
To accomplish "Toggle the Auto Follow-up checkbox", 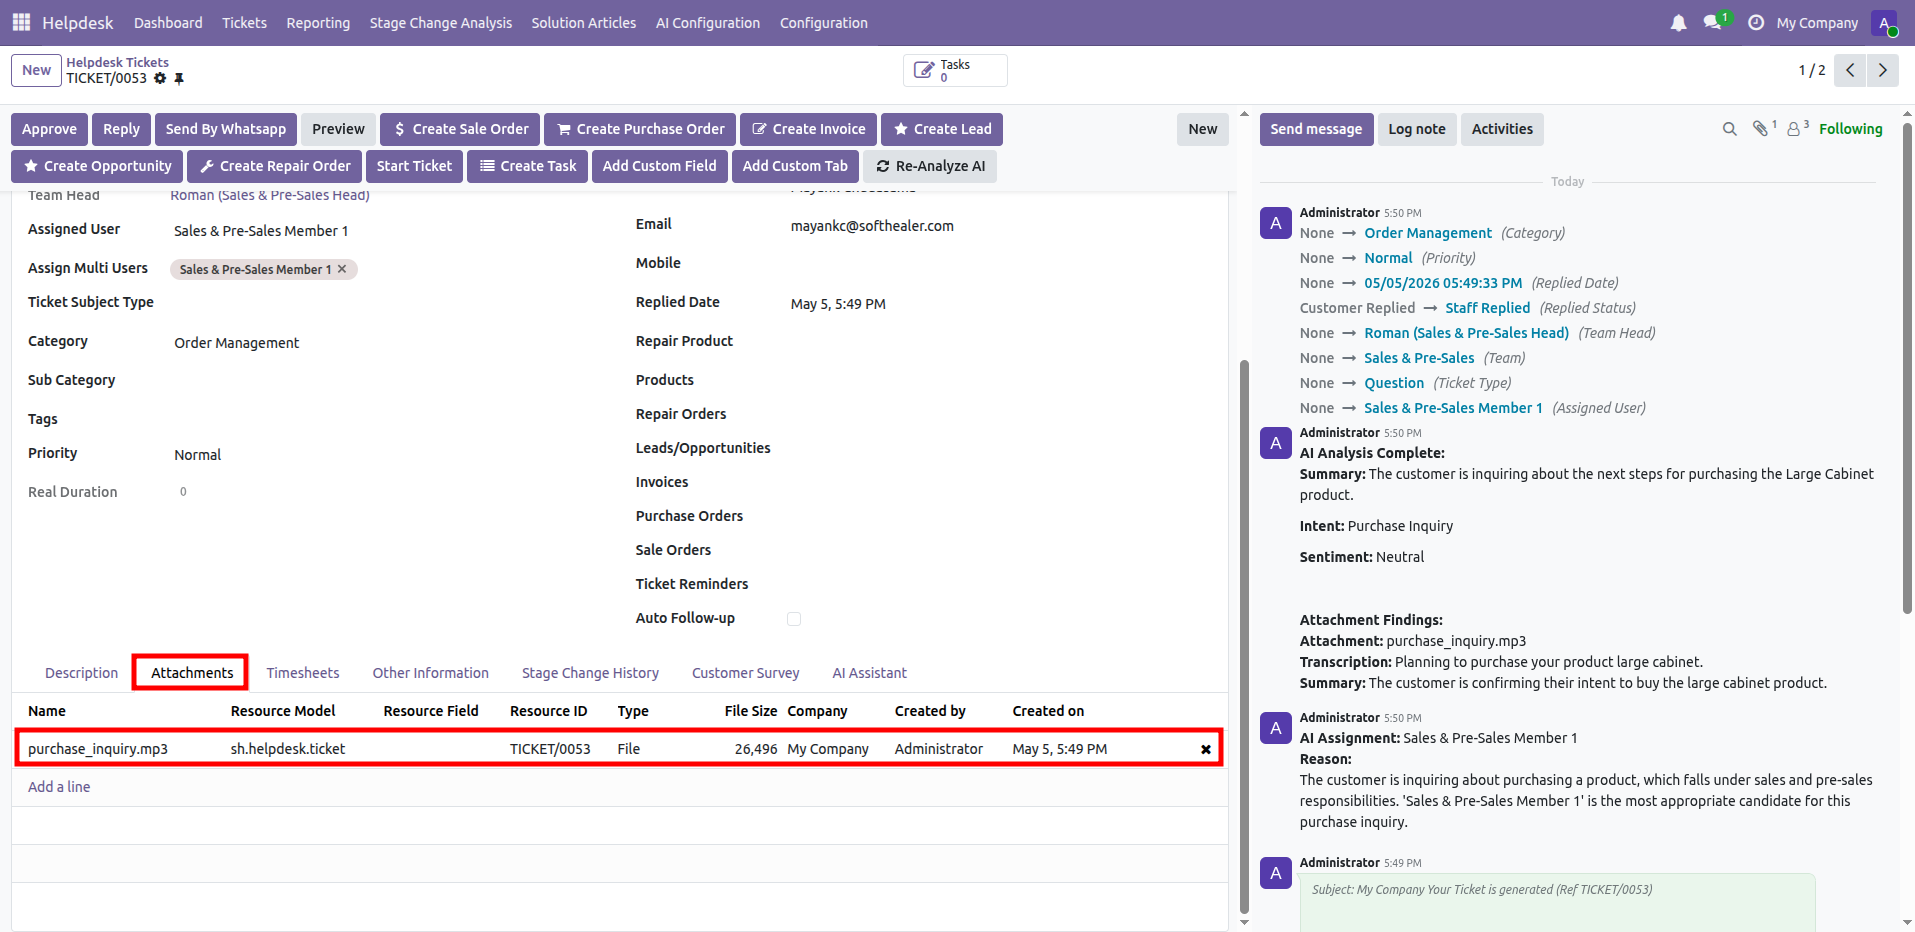I will [794, 619].
